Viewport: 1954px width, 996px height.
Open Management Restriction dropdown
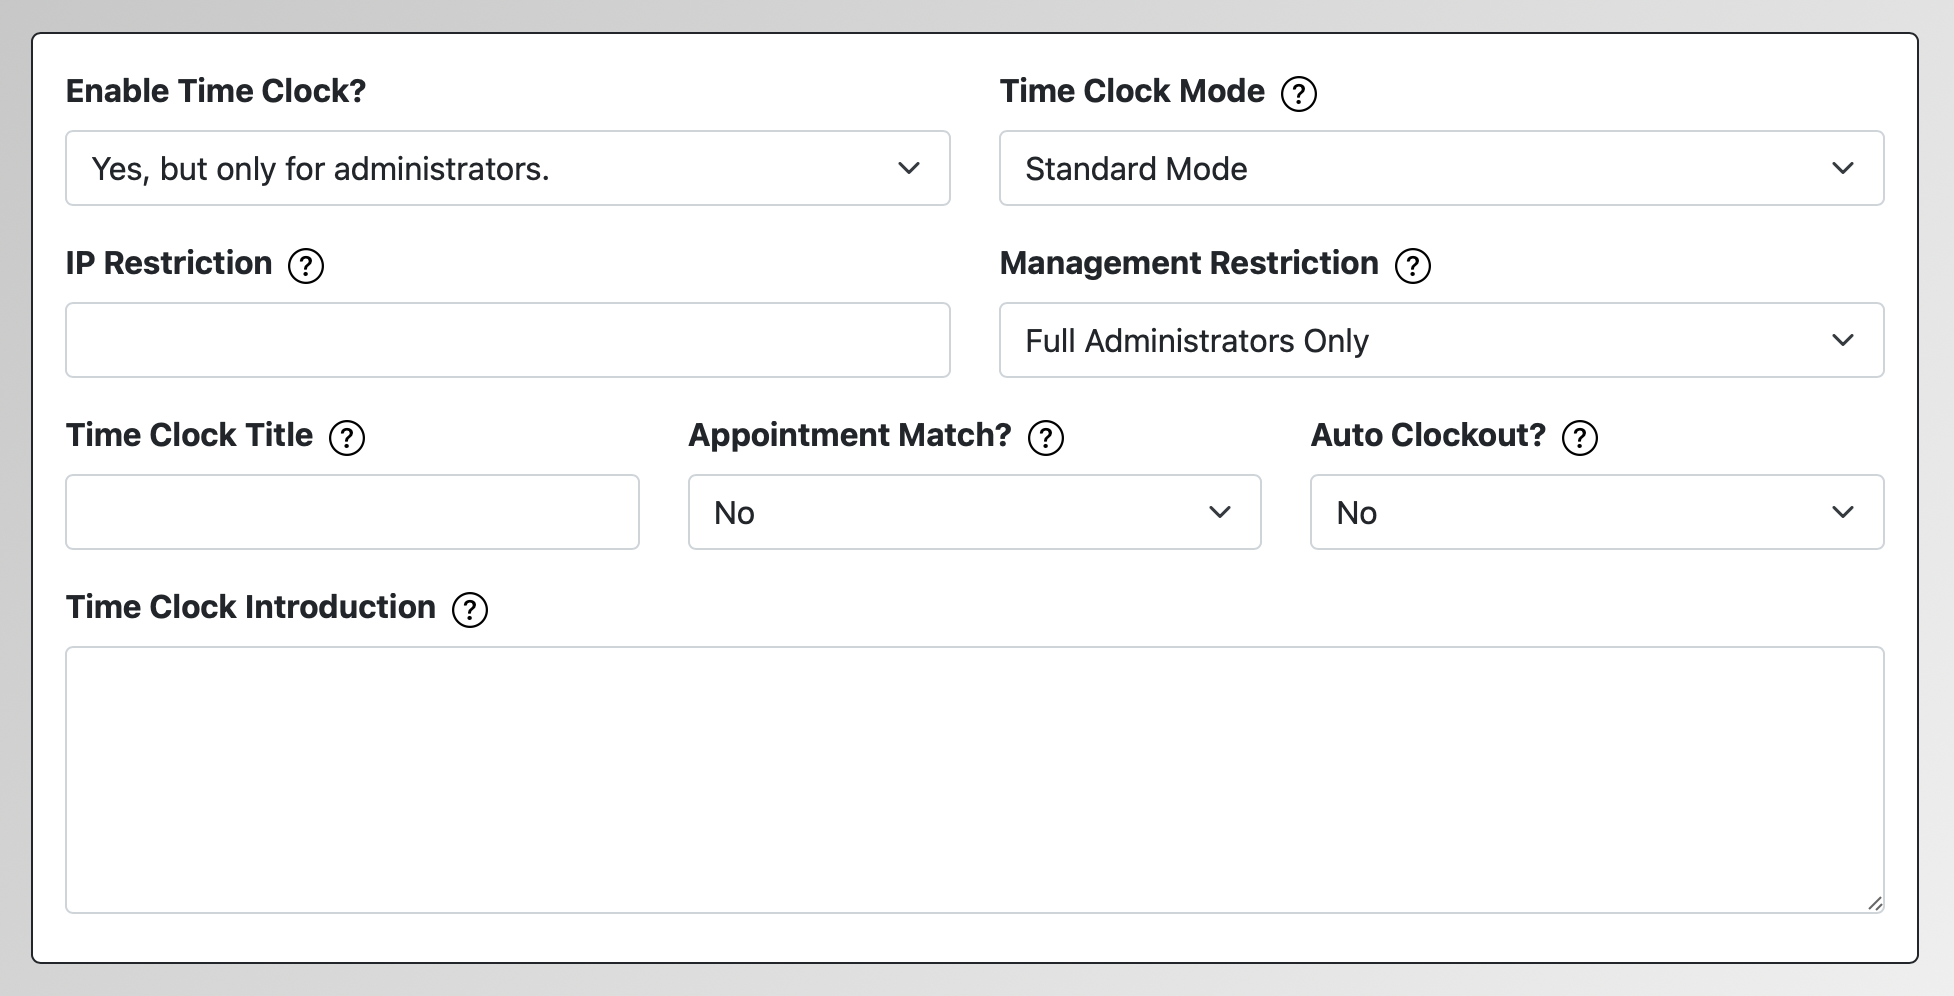(x=1440, y=340)
